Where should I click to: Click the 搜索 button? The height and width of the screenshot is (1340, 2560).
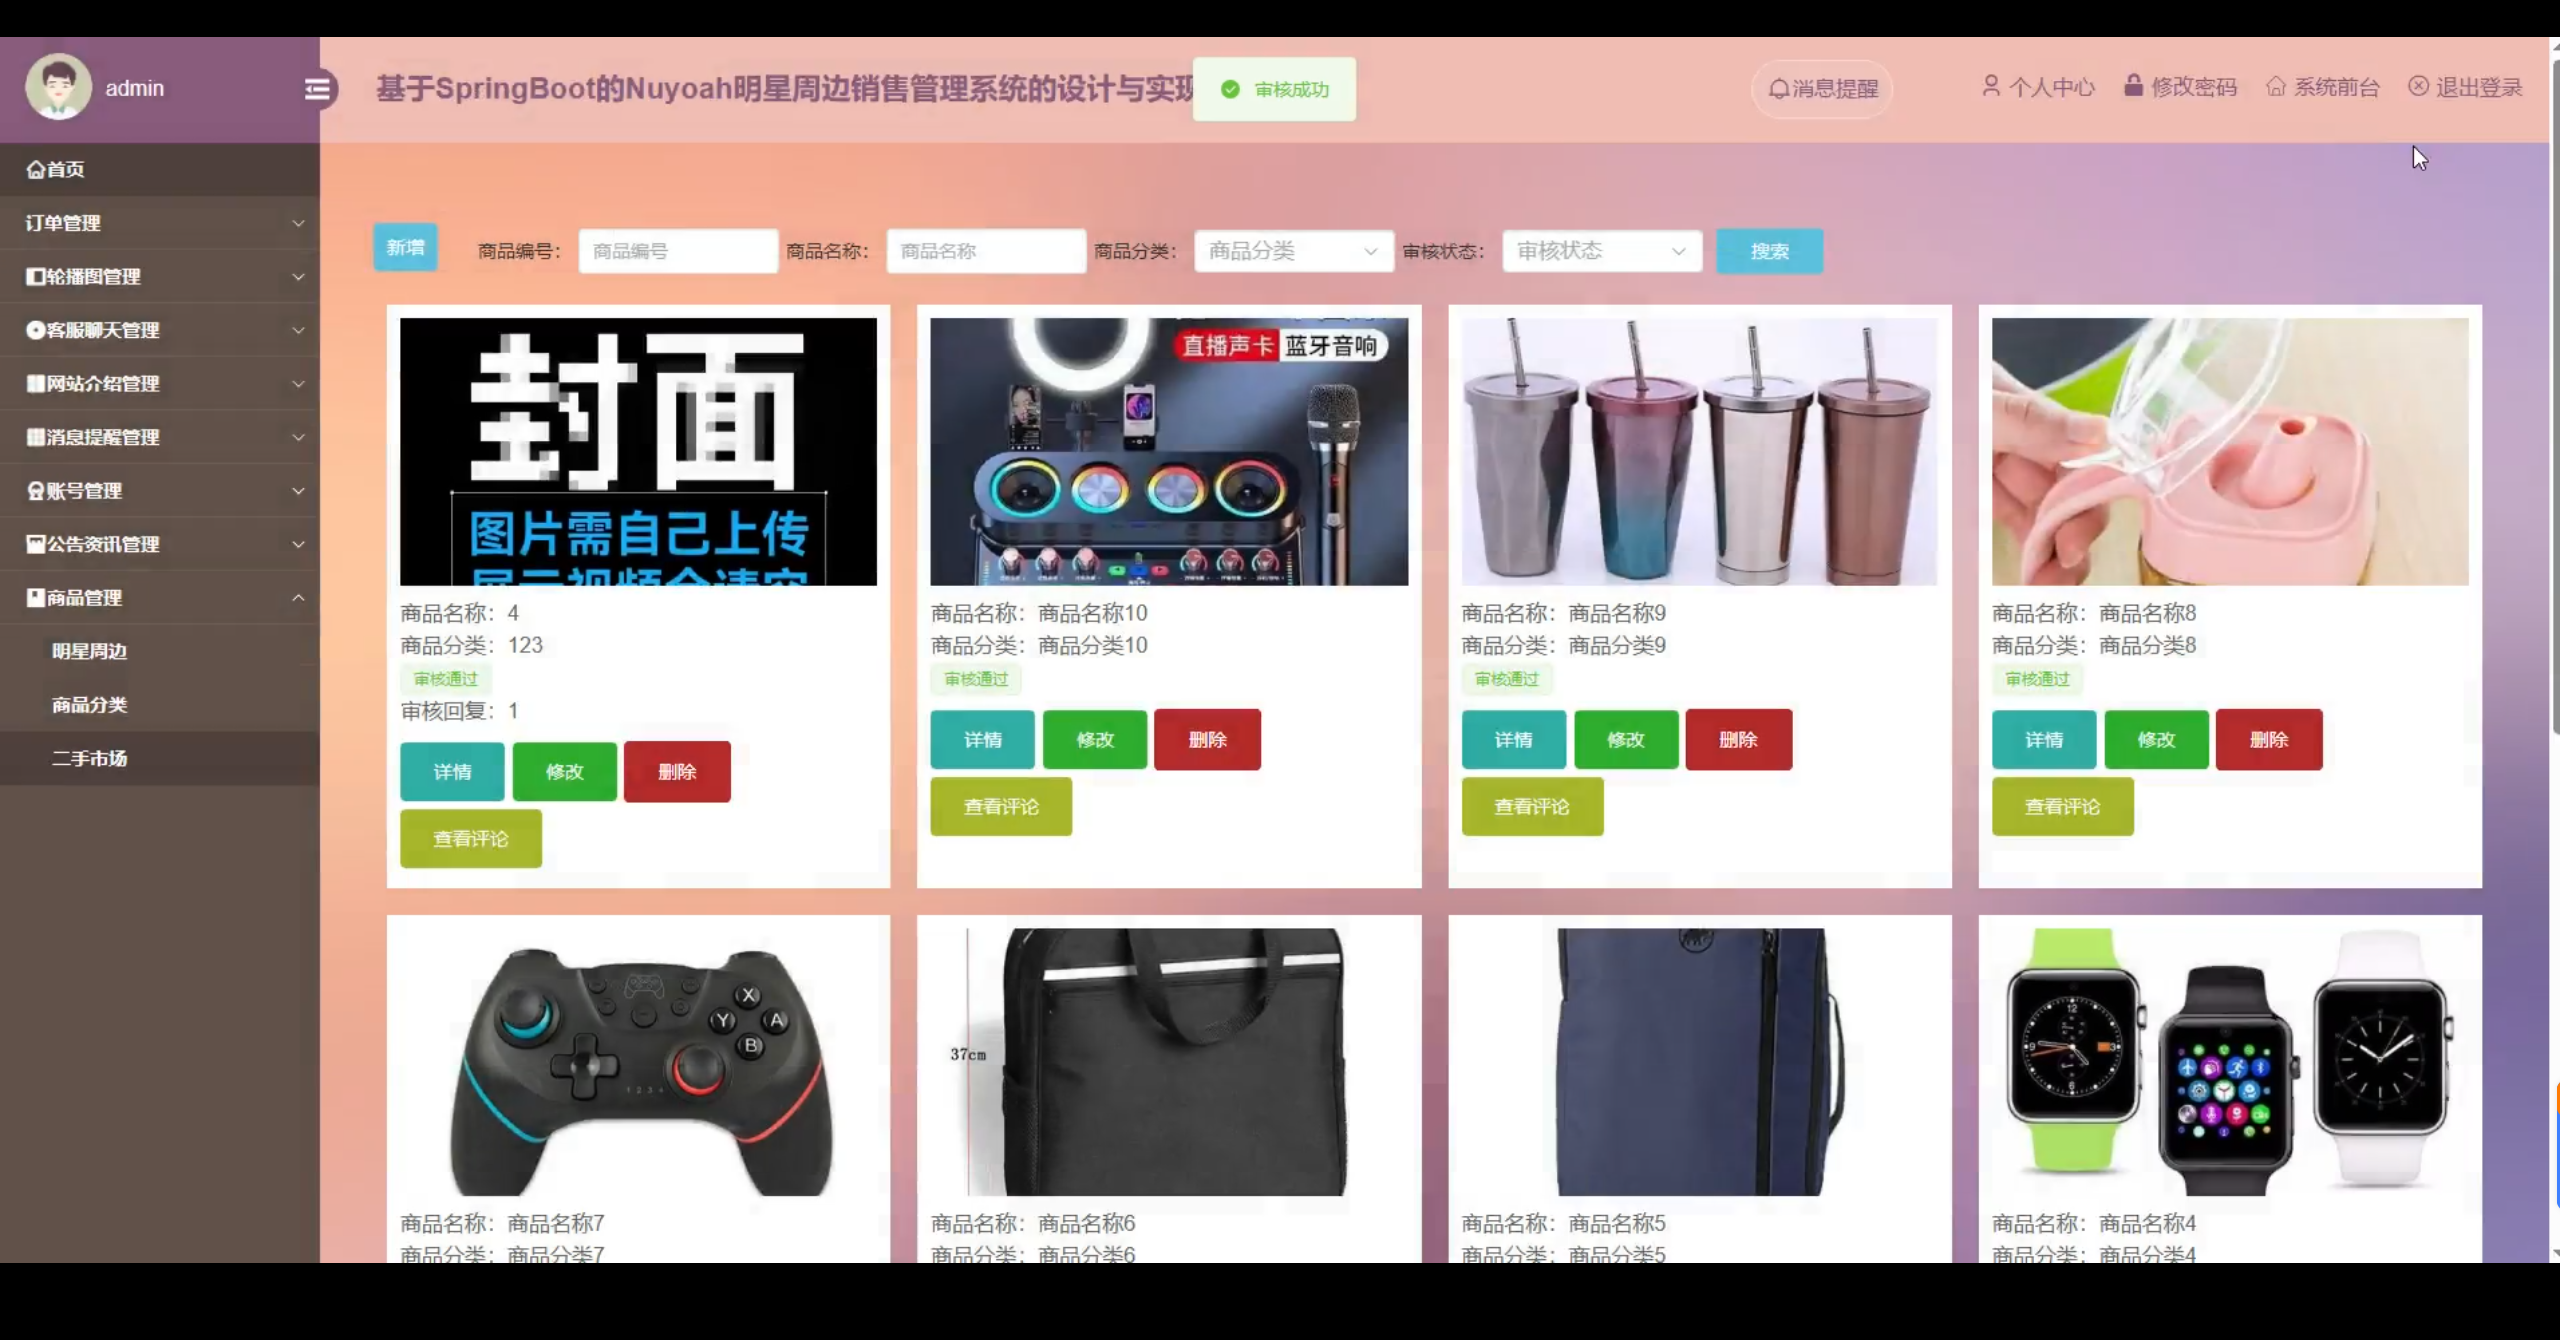pyautogui.click(x=1769, y=251)
